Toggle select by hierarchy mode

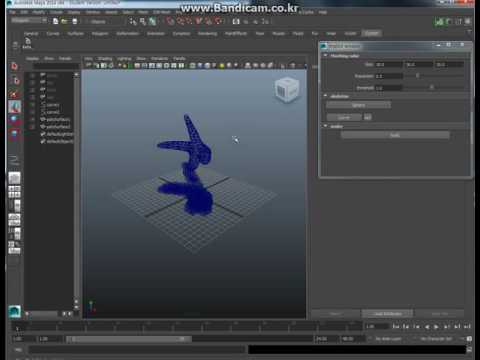tap(133, 21)
